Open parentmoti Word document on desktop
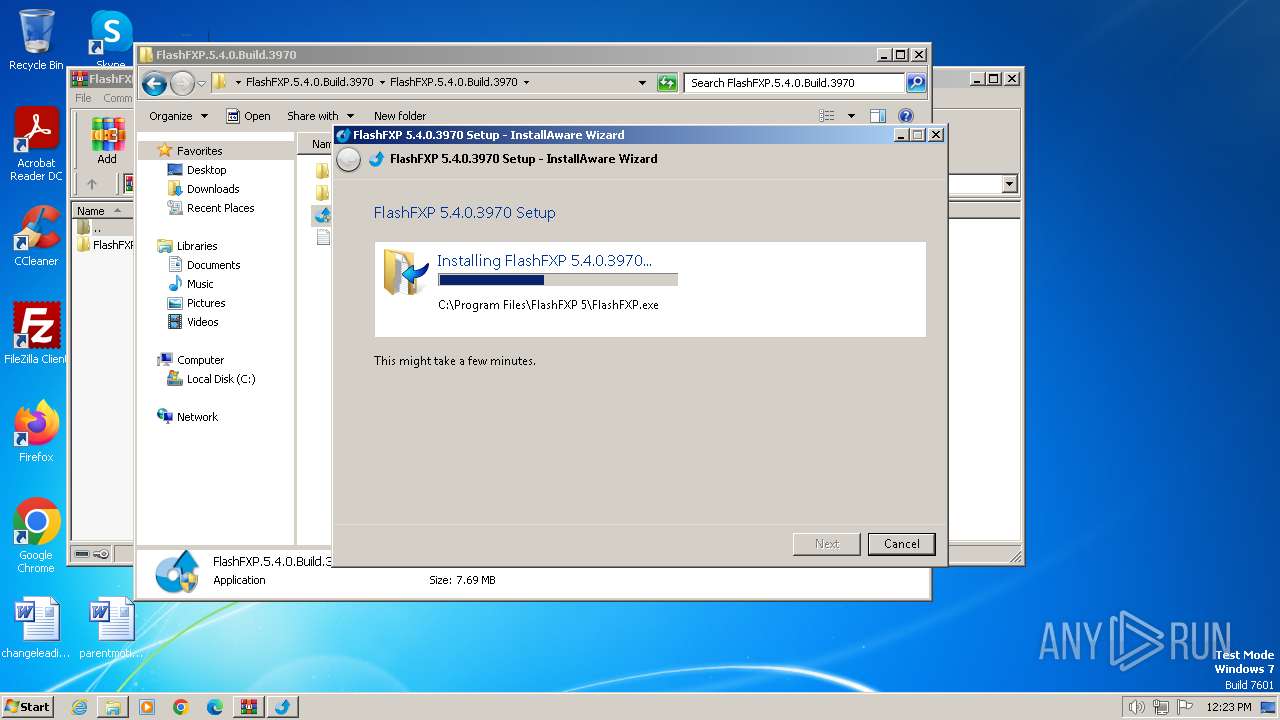Image resolution: width=1280 pixels, height=720 pixels. [111, 628]
